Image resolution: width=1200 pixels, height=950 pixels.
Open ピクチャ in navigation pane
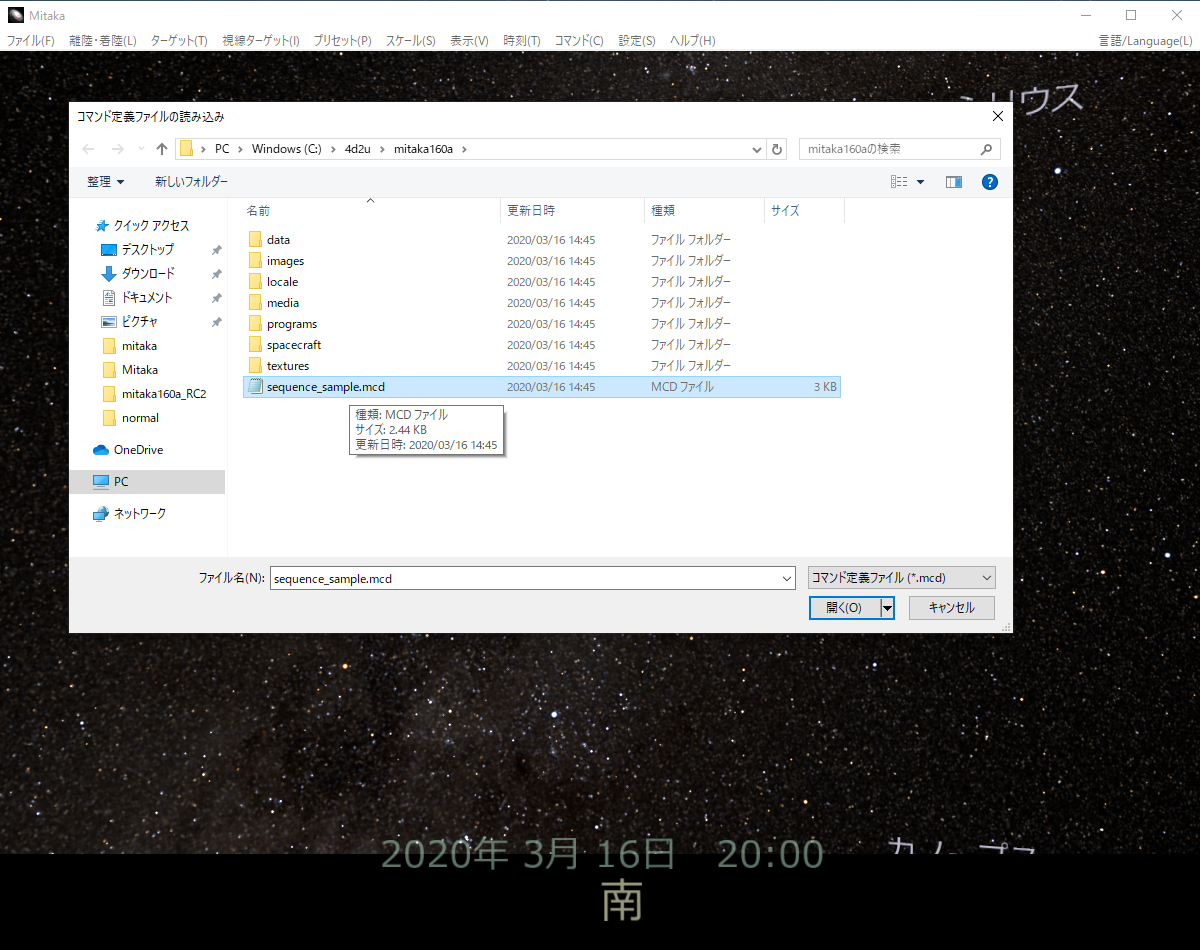click(x=139, y=322)
